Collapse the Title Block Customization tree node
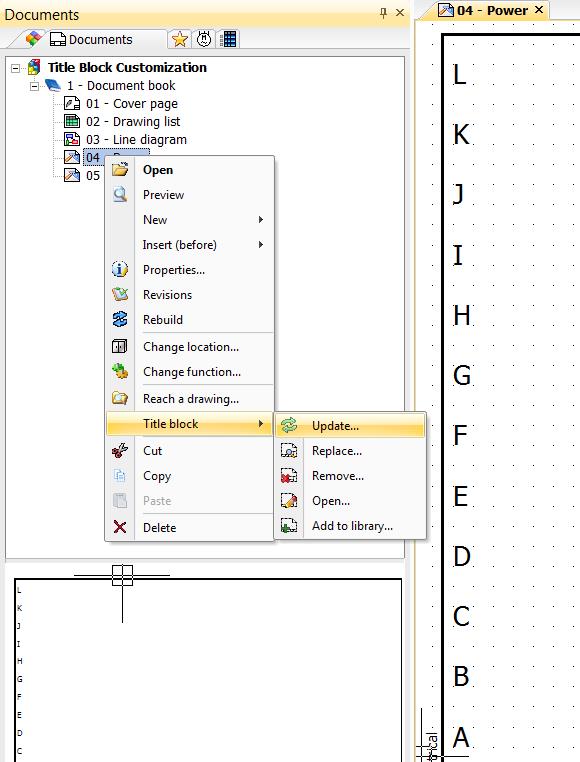580x762 pixels. pyautogui.click(x=16, y=68)
